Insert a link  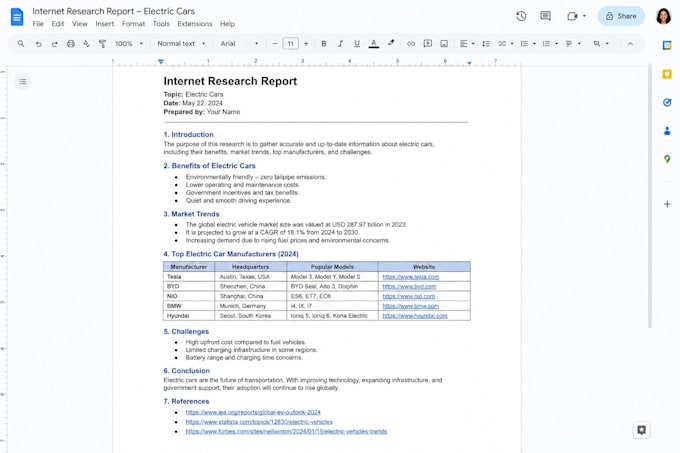[x=411, y=44]
